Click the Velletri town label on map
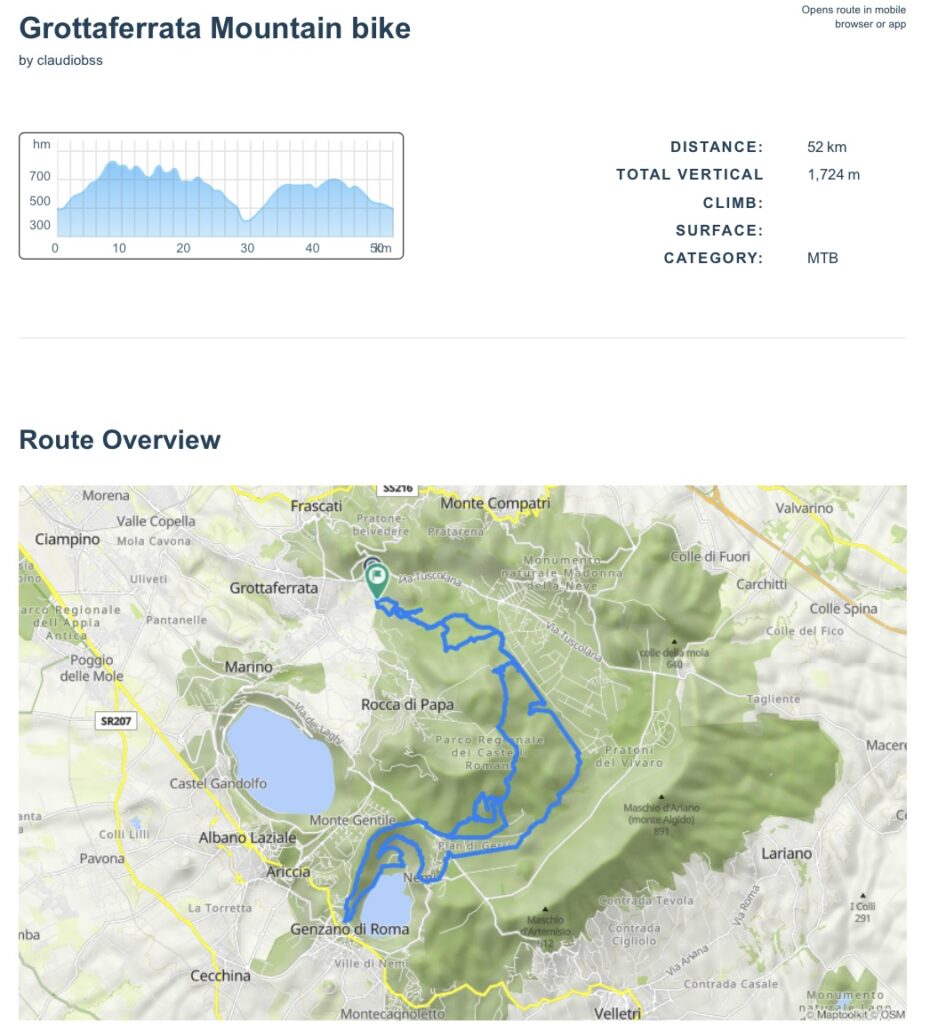The width and height of the screenshot is (930, 1024). point(618,1013)
